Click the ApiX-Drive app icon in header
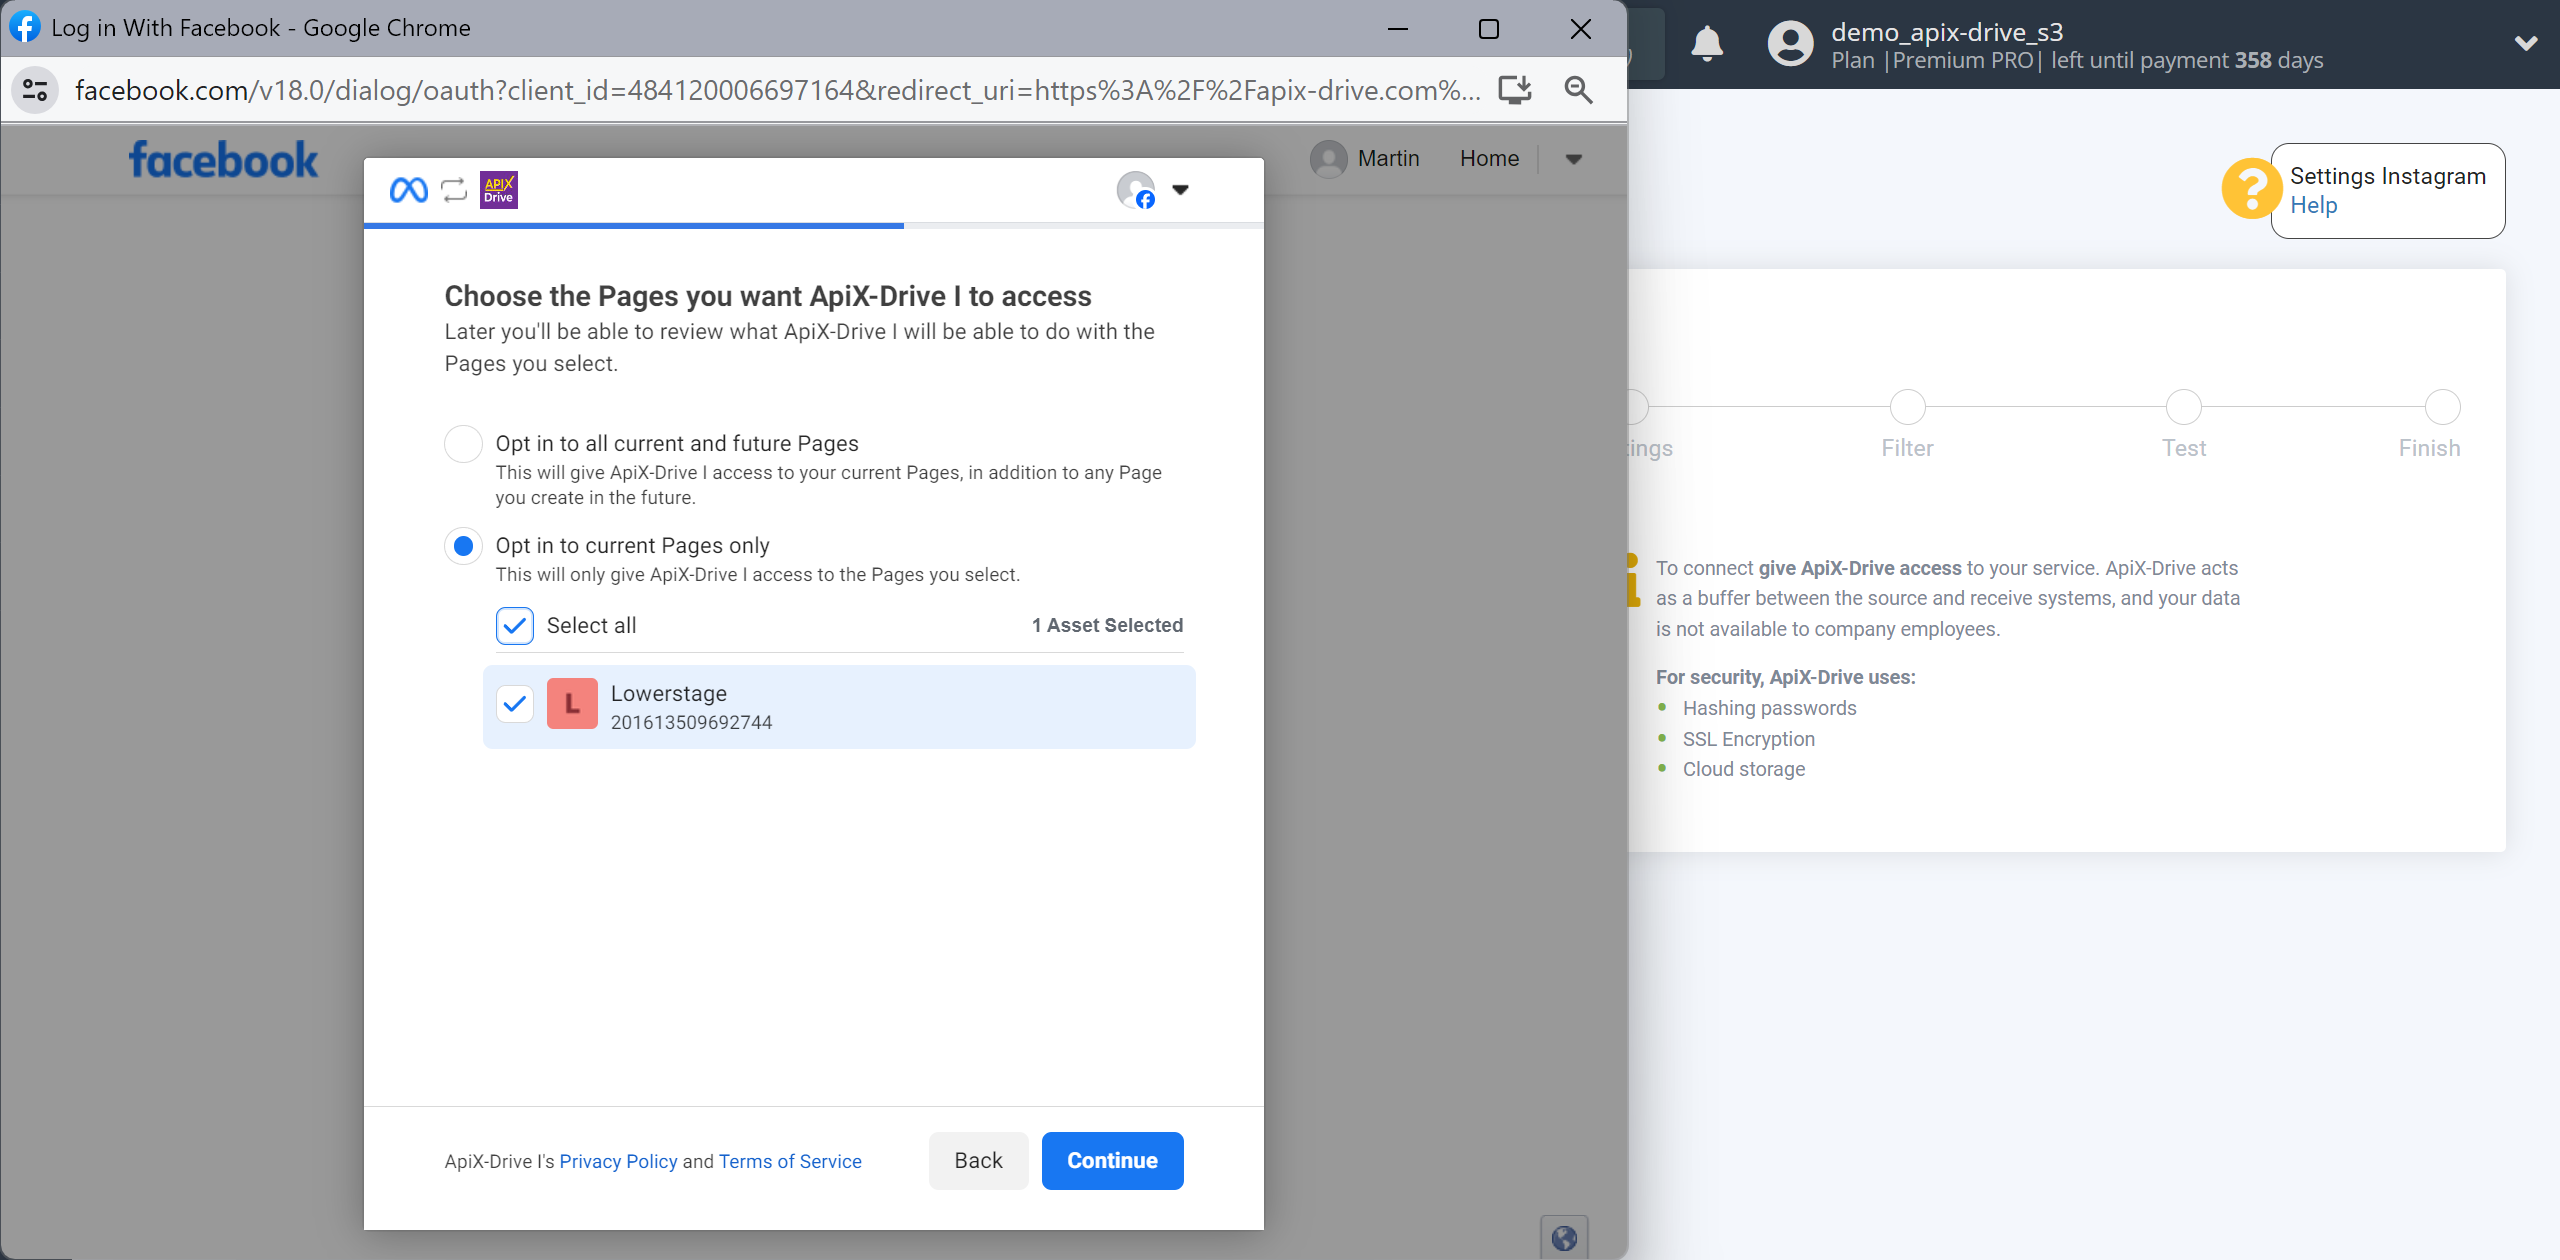The height and width of the screenshot is (1260, 2560). click(x=500, y=191)
